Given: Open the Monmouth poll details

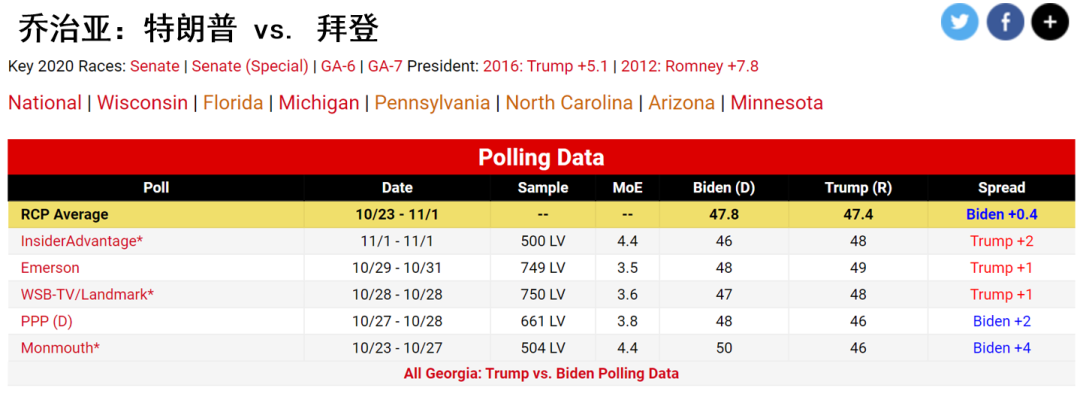Looking at the screenshot, I should point(61,347).
